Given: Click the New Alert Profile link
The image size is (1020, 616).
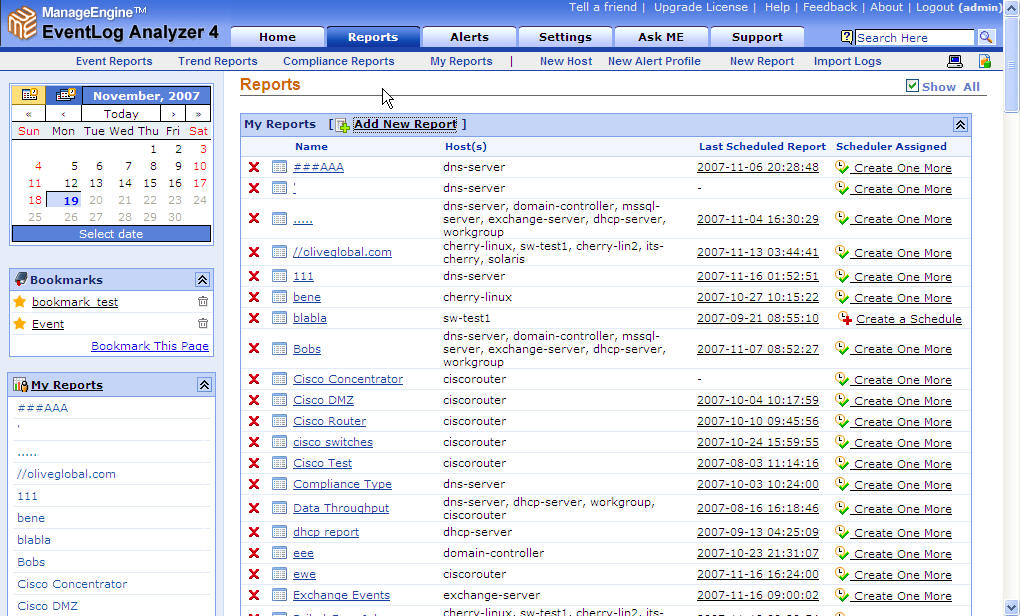Looking at the screenshot, I should (654, 61).
